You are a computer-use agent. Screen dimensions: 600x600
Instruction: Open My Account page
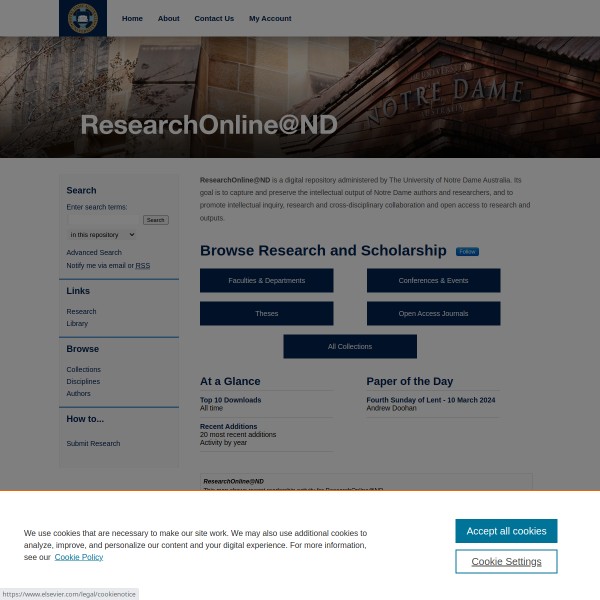coord(270,18)
